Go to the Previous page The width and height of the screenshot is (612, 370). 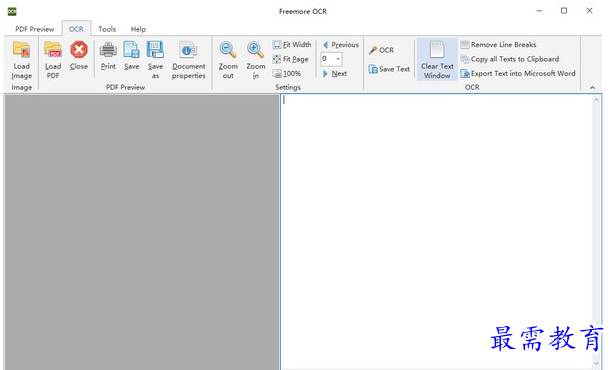340,44
